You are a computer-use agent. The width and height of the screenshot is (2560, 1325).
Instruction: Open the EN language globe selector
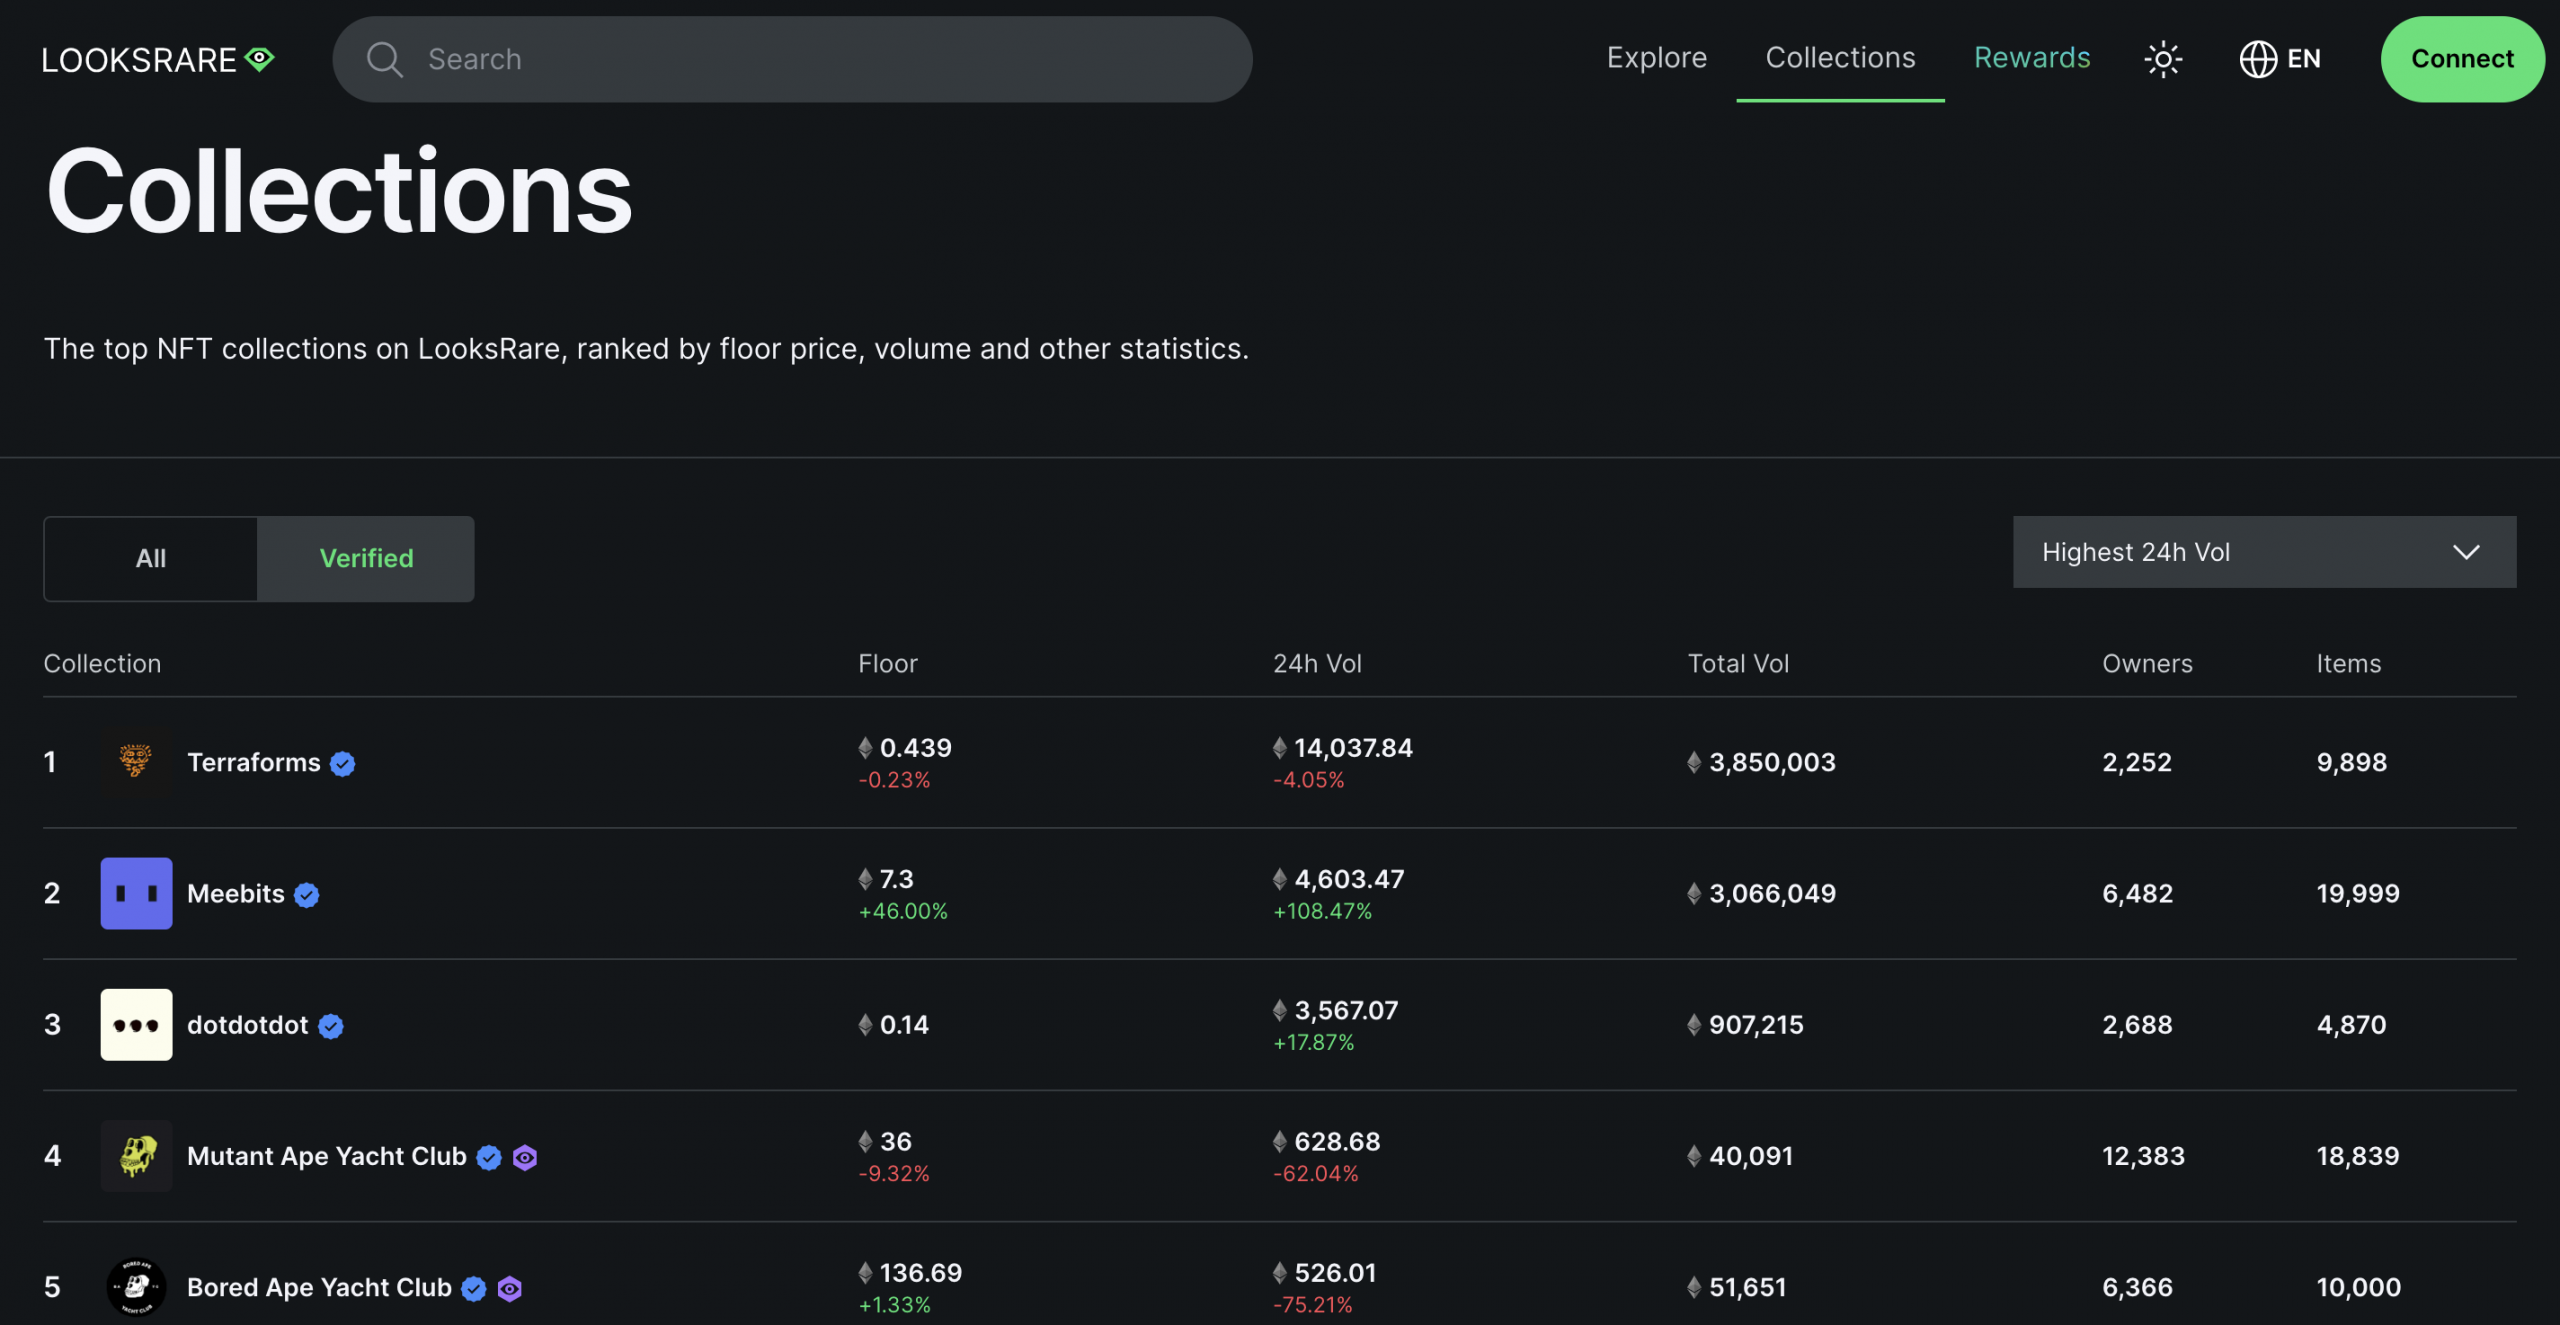pos(2280,59)
